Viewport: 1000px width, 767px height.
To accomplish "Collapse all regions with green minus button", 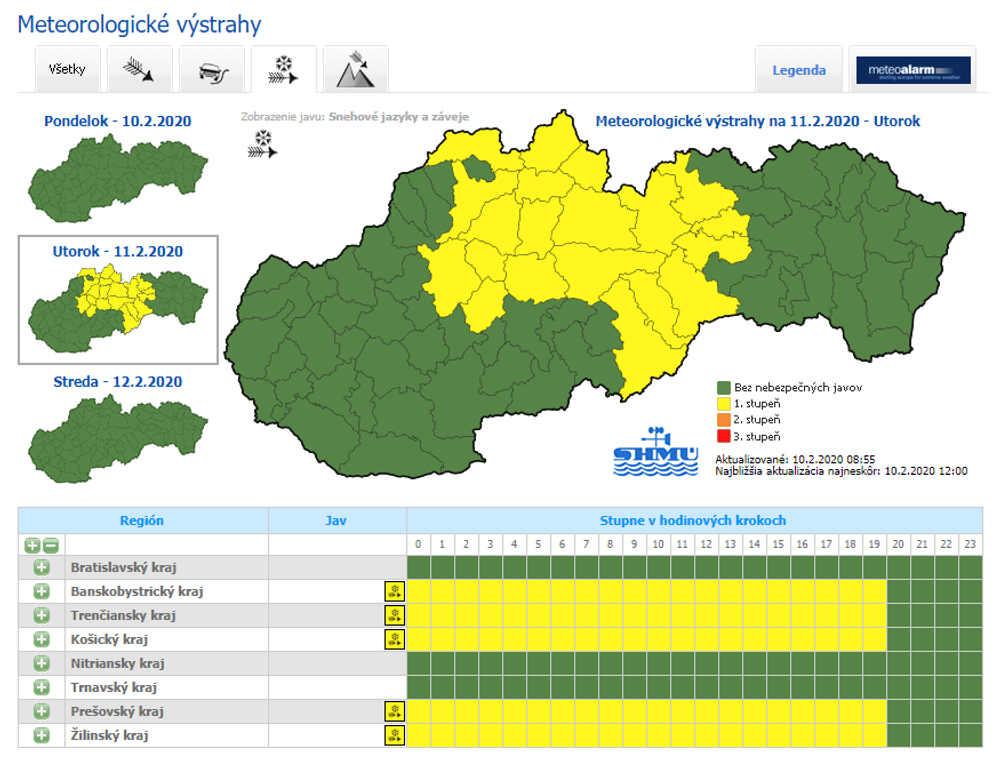I will tap(50, 546).
